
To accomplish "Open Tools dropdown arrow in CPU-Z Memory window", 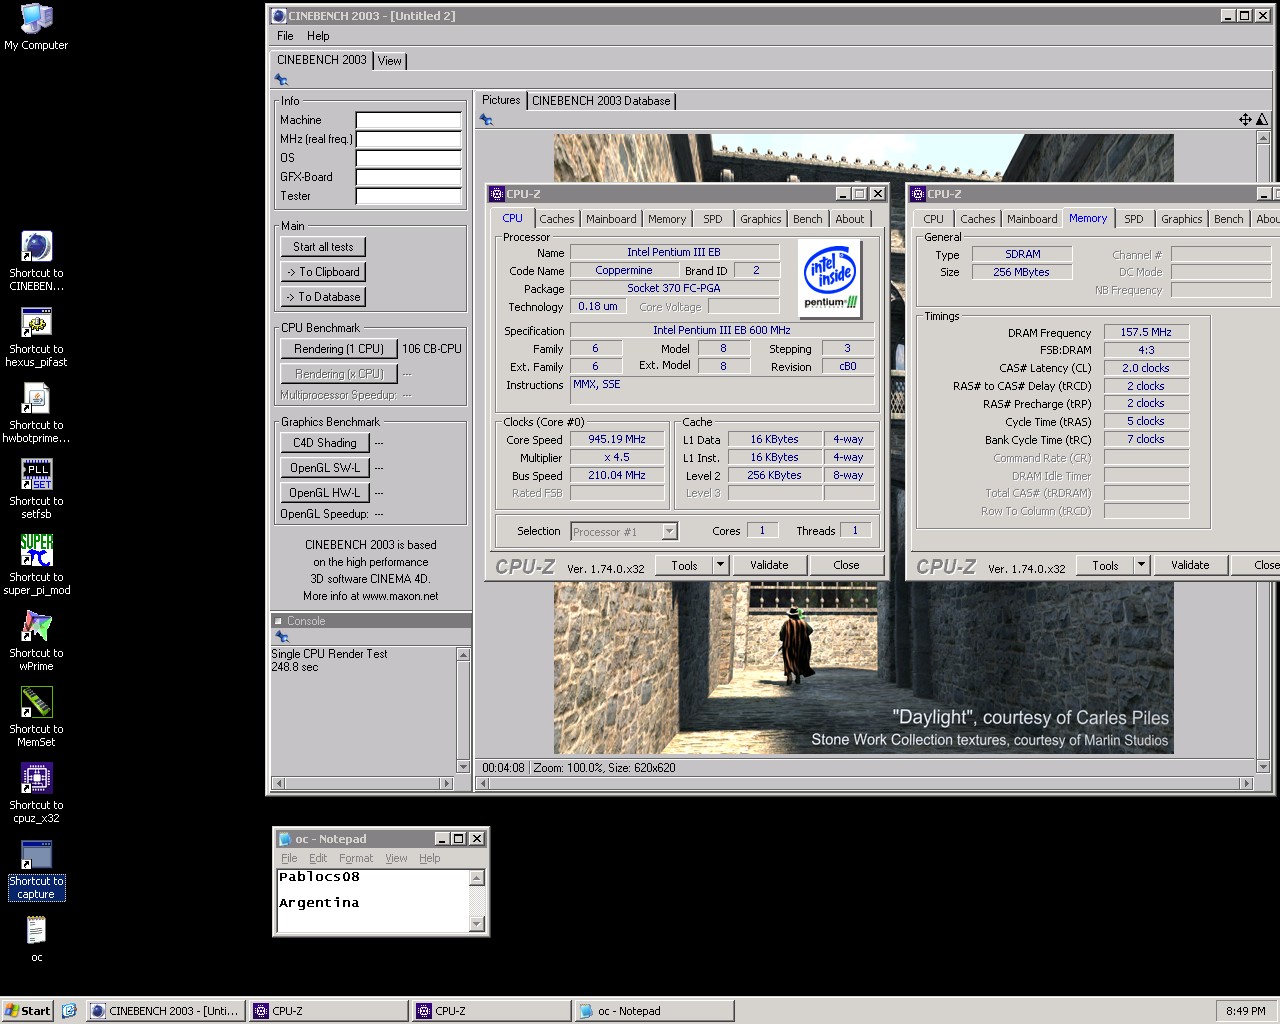I will 1140,565.
